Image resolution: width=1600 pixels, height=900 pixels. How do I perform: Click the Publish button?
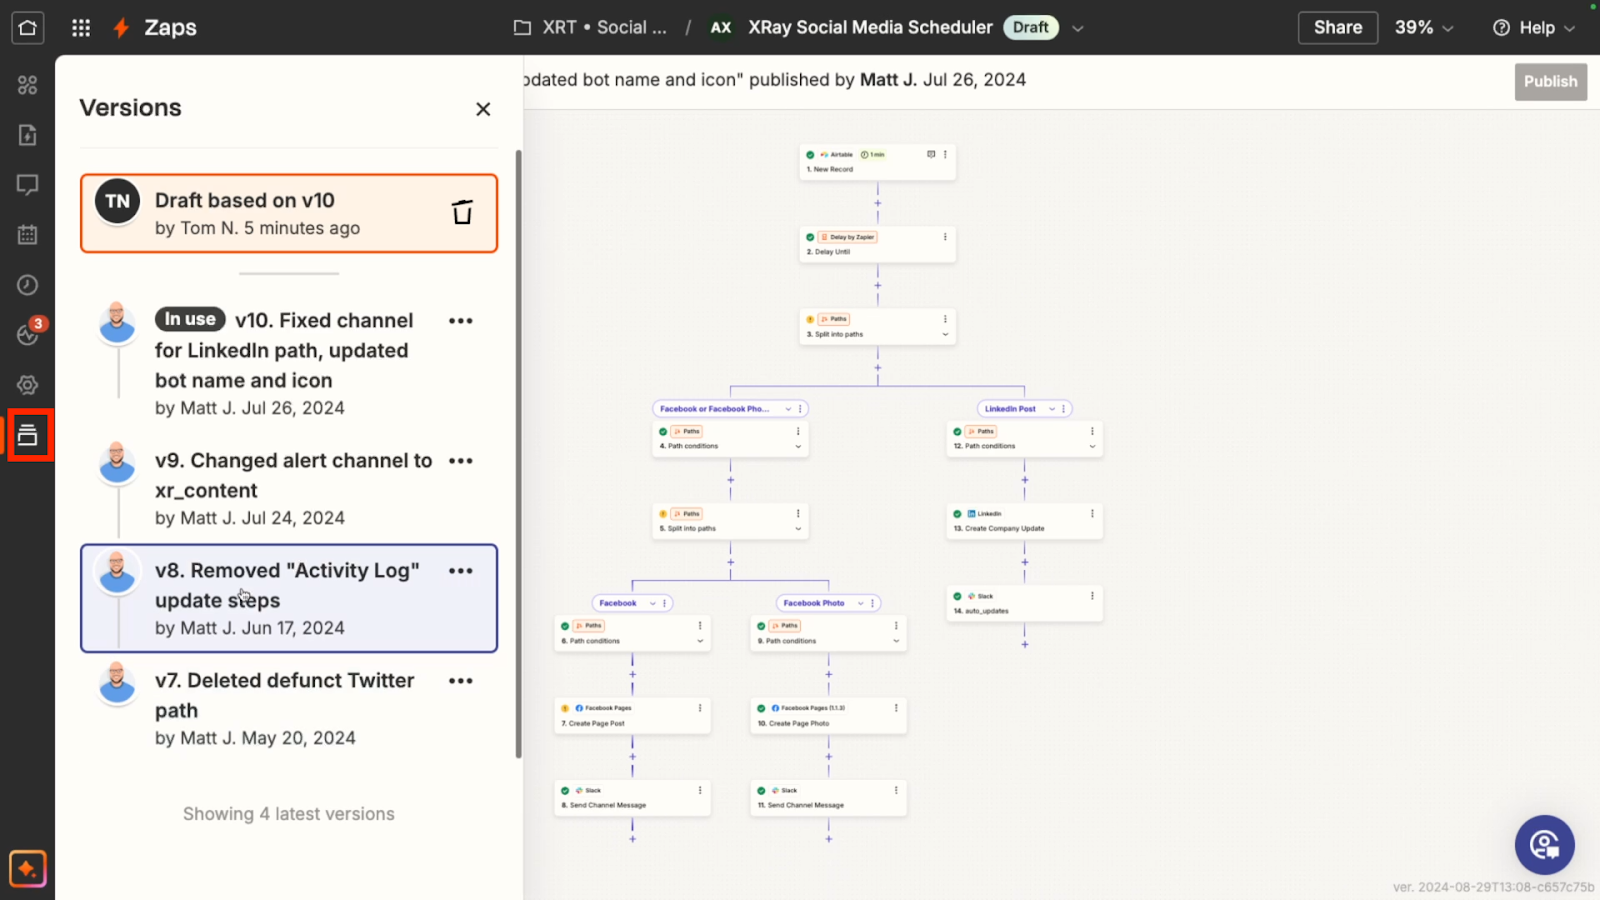point(1550,82)
